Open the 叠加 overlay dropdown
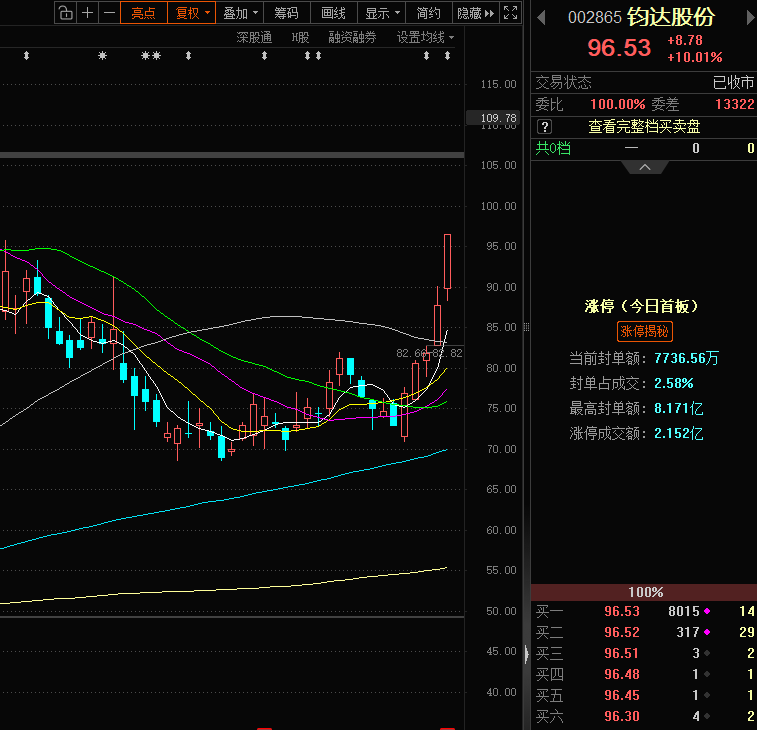 point(240,13)
